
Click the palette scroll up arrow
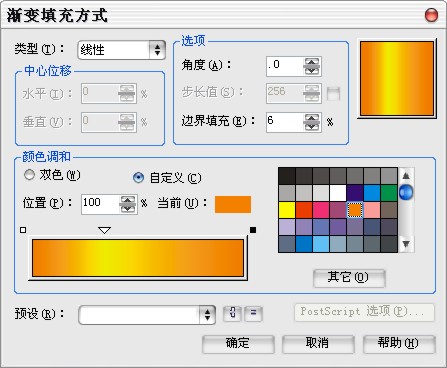tap(406, 175)
